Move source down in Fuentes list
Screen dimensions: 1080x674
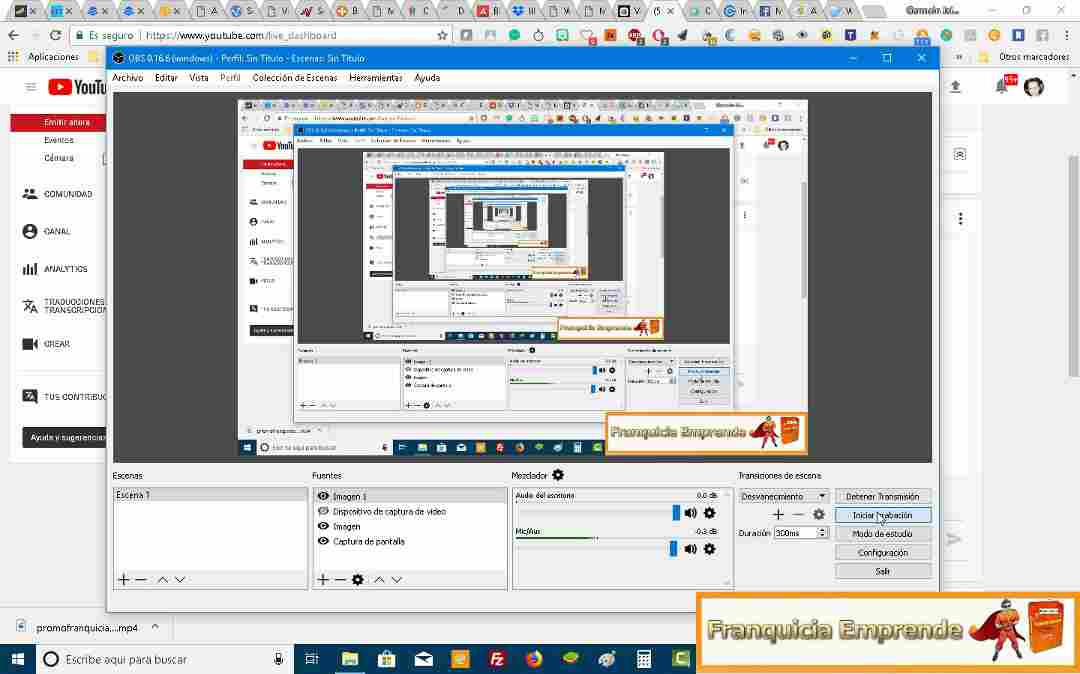click(397, 580)
